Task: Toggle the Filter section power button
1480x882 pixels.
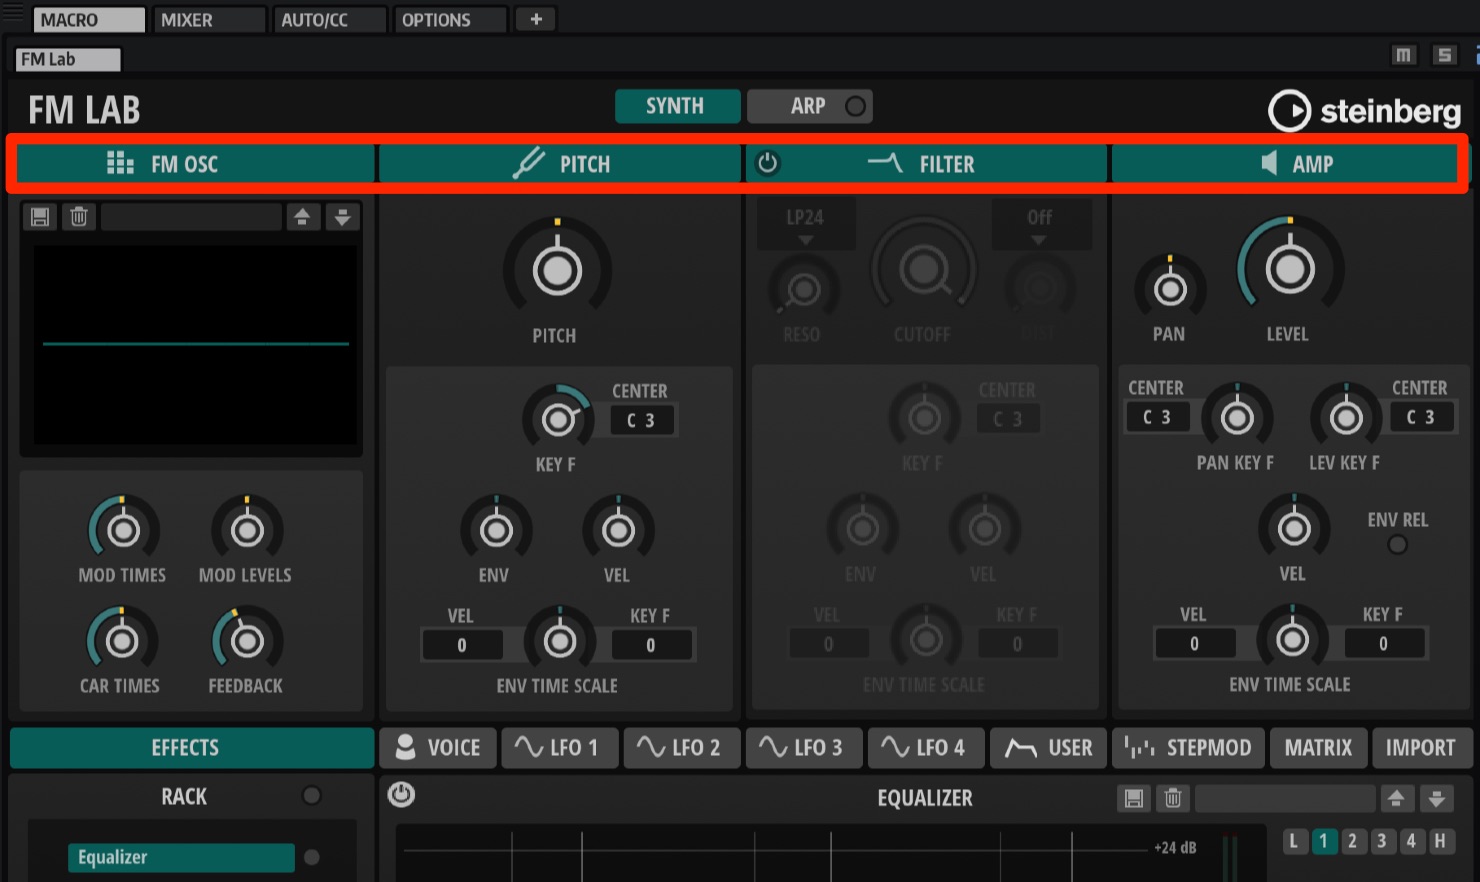Action: coord(767,163)
